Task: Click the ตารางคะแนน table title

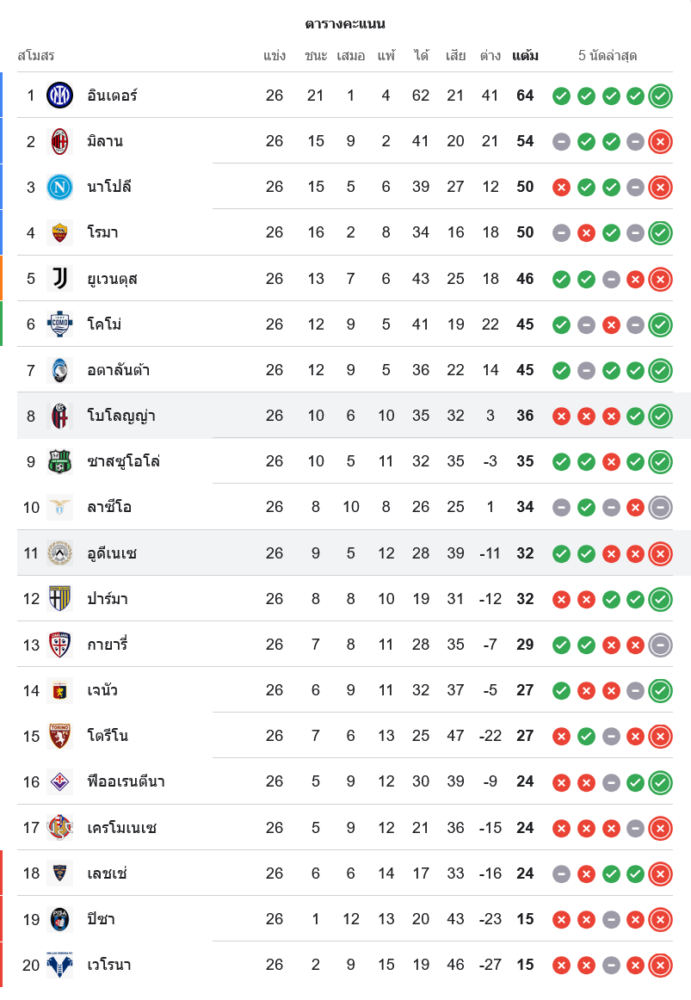Action: point(345,24)
